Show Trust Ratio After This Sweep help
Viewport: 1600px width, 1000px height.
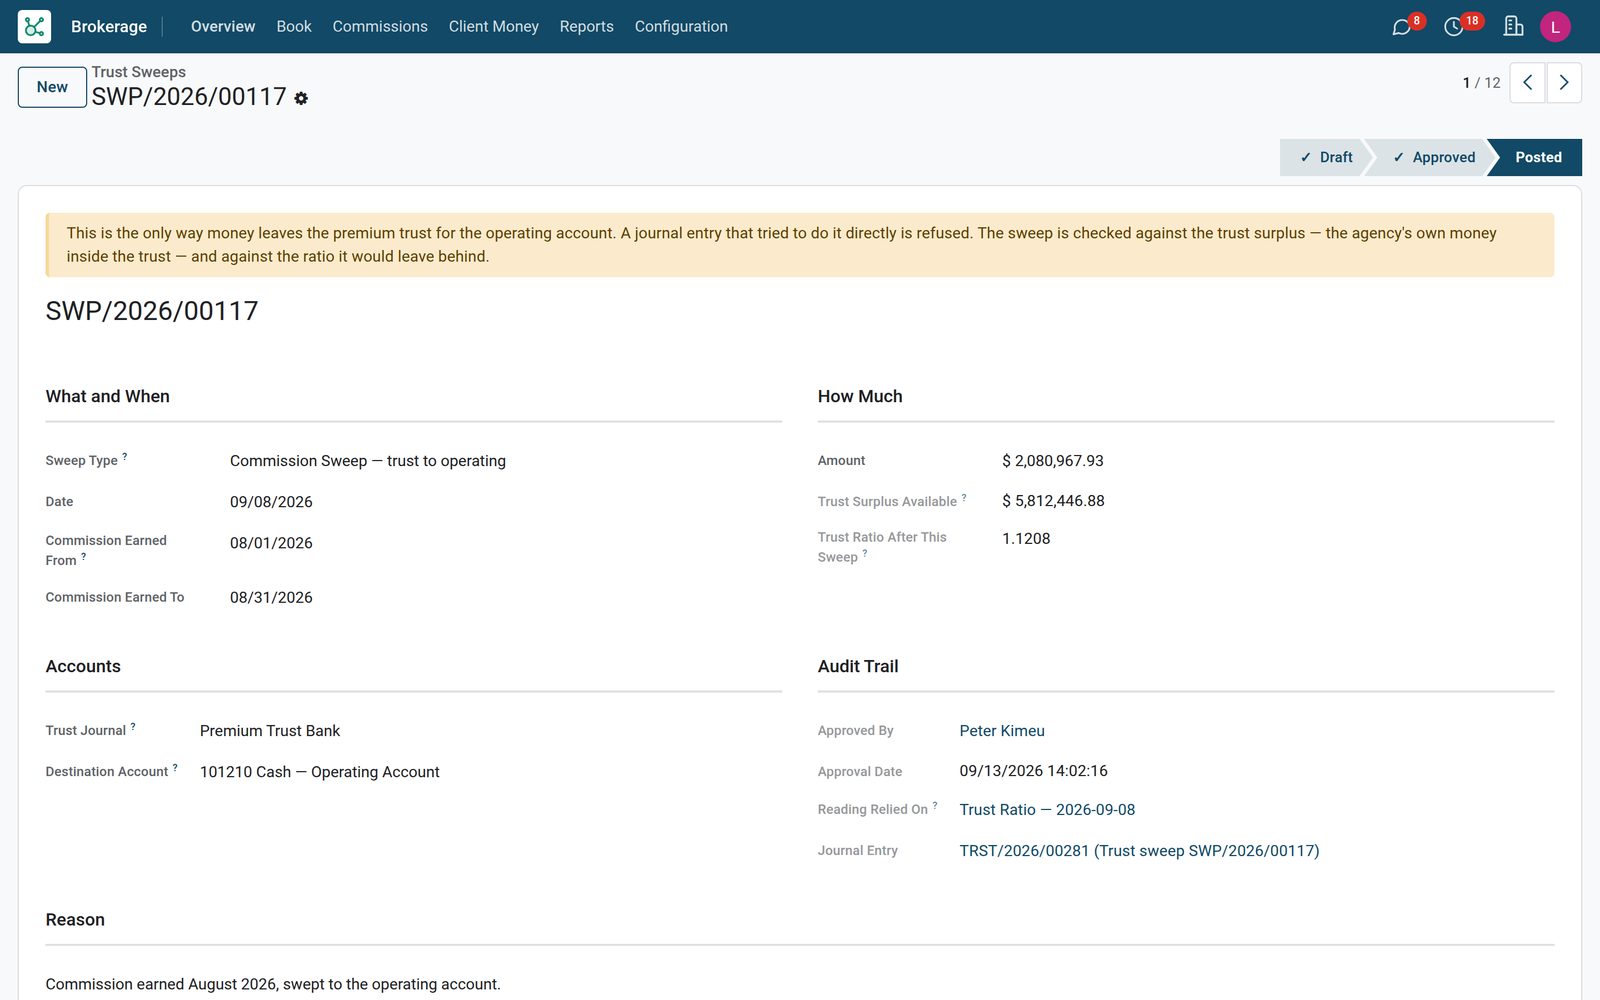(x=865, y=553)
